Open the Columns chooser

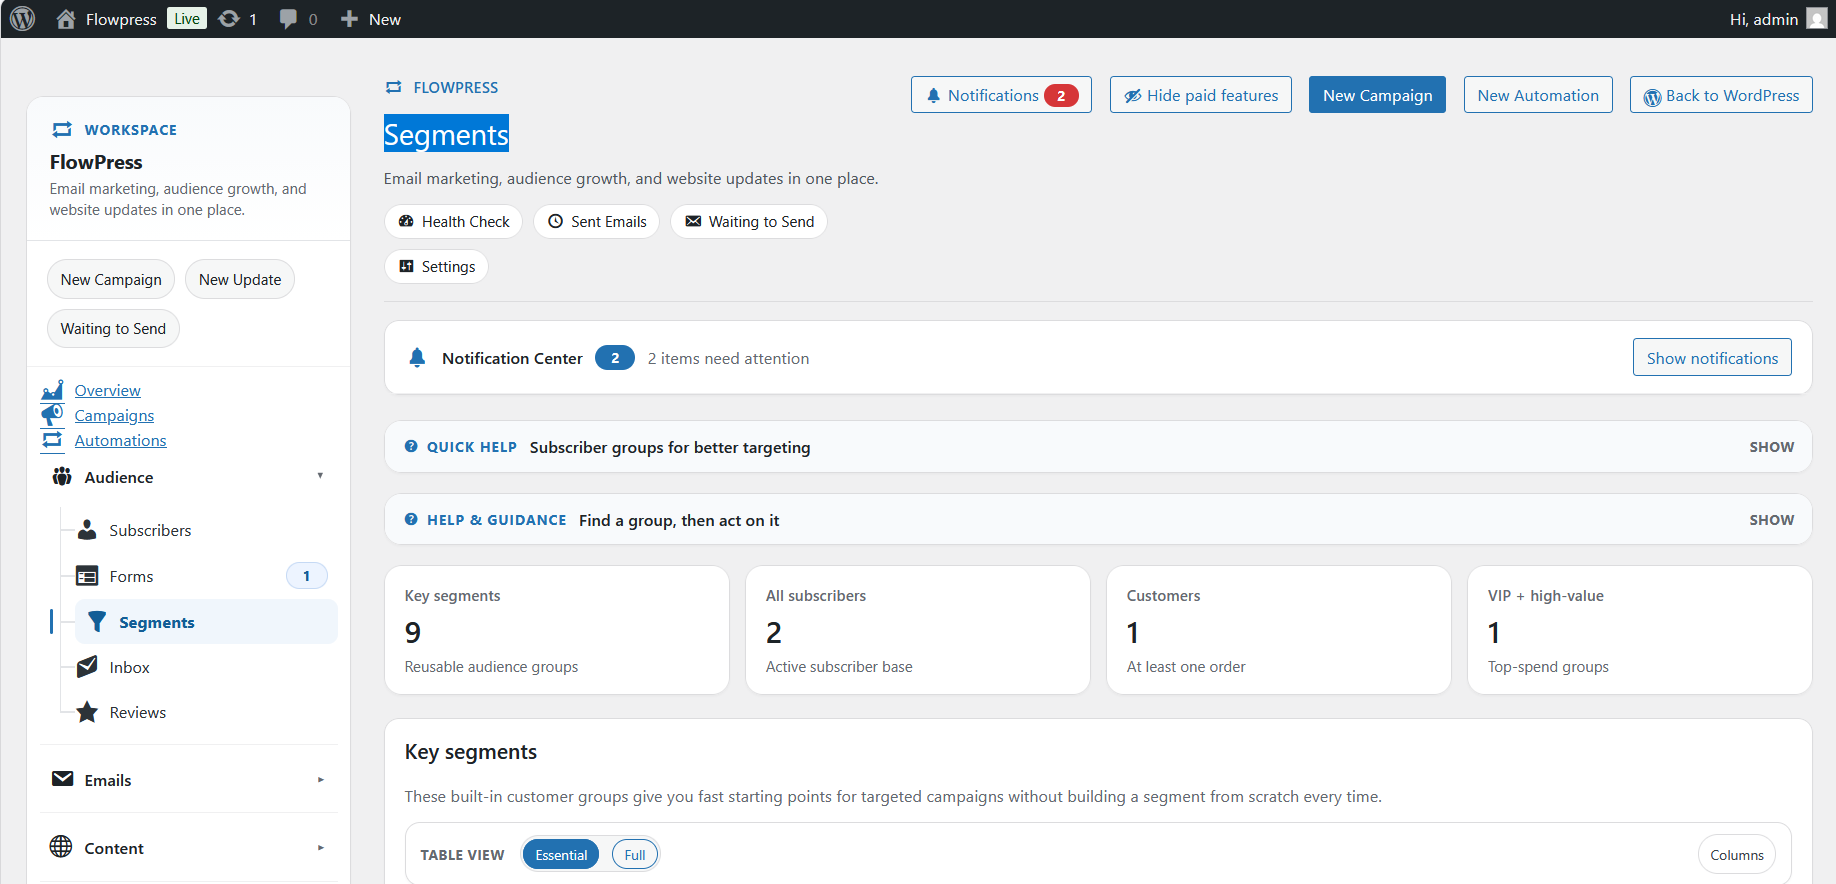(1736, 855)
